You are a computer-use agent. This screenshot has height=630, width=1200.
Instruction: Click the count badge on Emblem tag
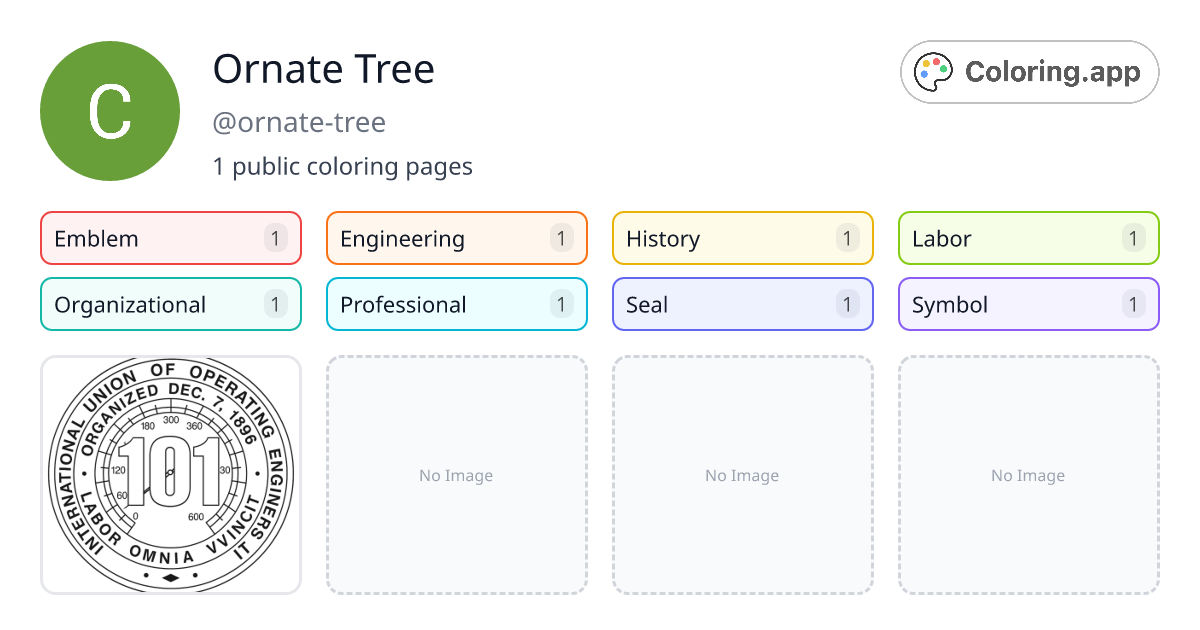[x=276, y=238]
